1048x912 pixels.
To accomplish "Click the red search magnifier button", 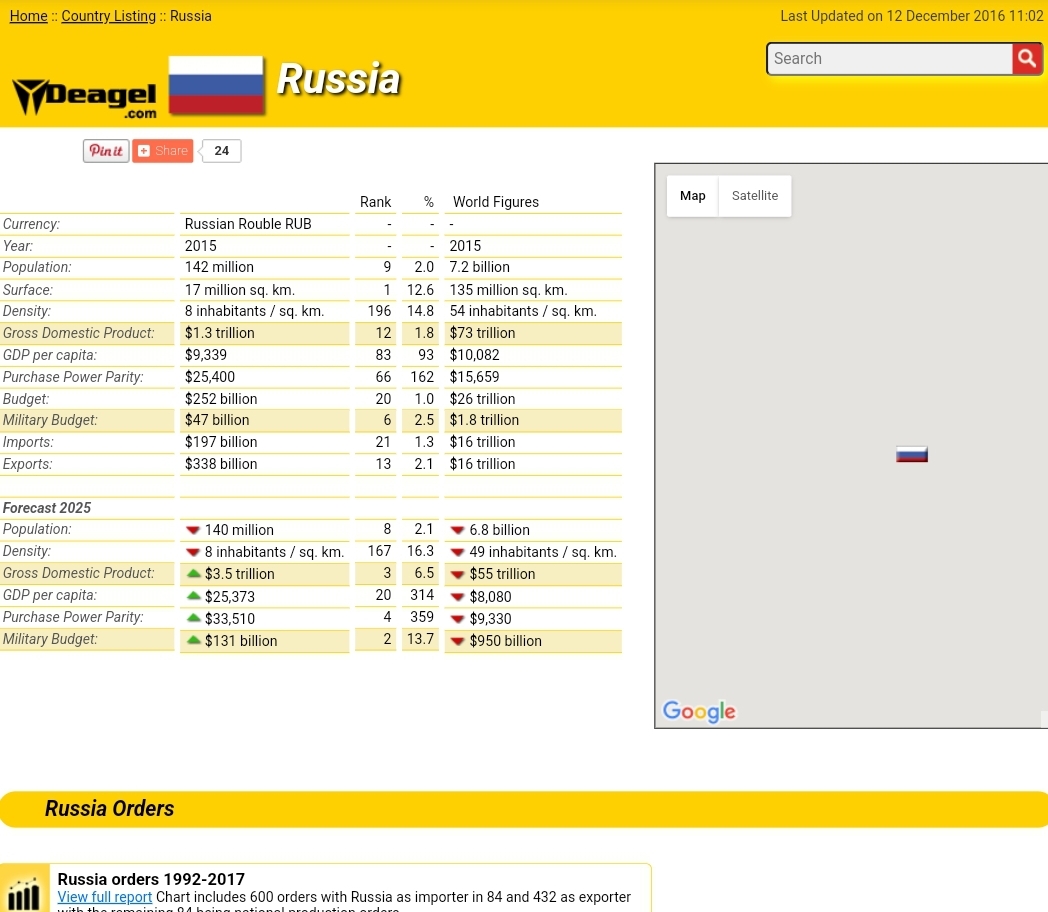I will click(x=1027, y=59).
